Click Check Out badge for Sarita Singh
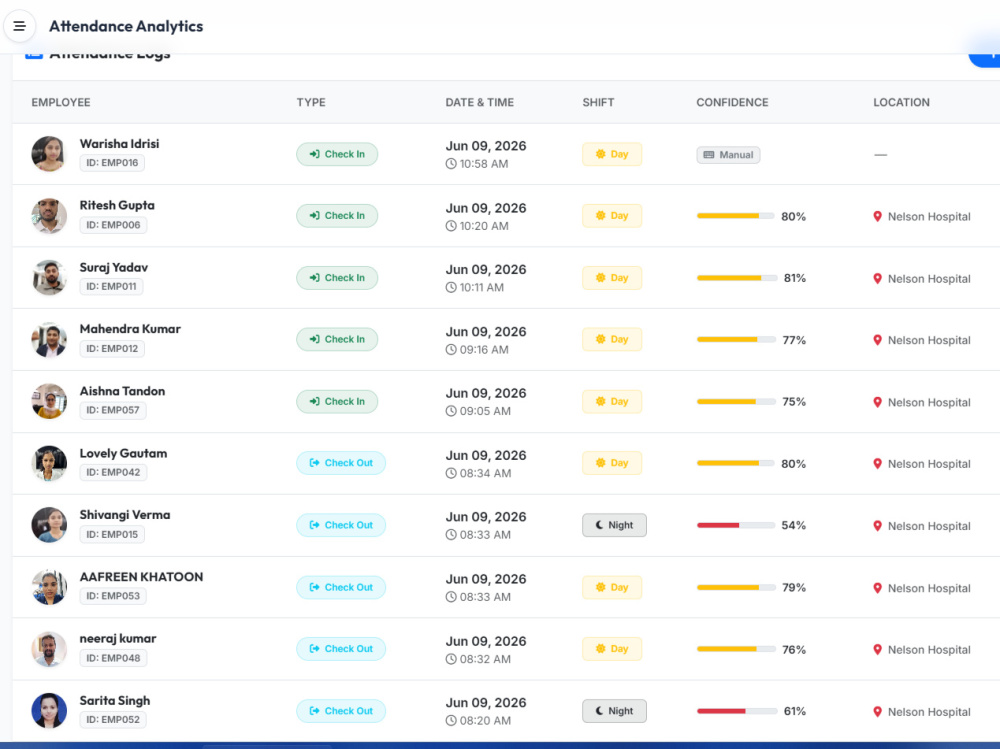Screen dimensions: 1000x749 point(341,711)
